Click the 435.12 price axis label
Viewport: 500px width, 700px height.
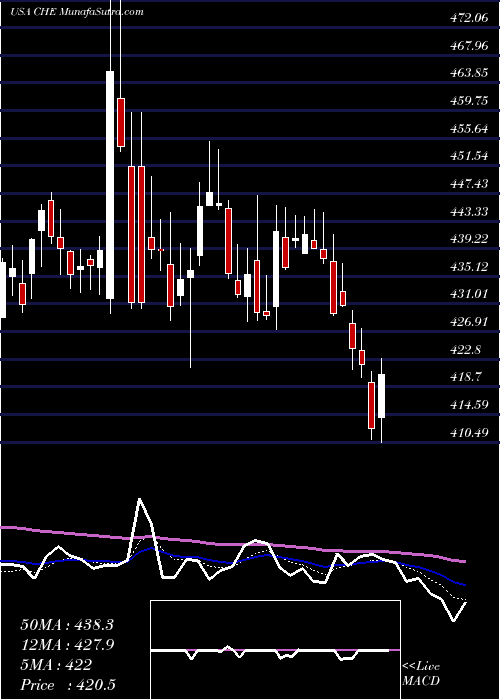pos(469,267)
